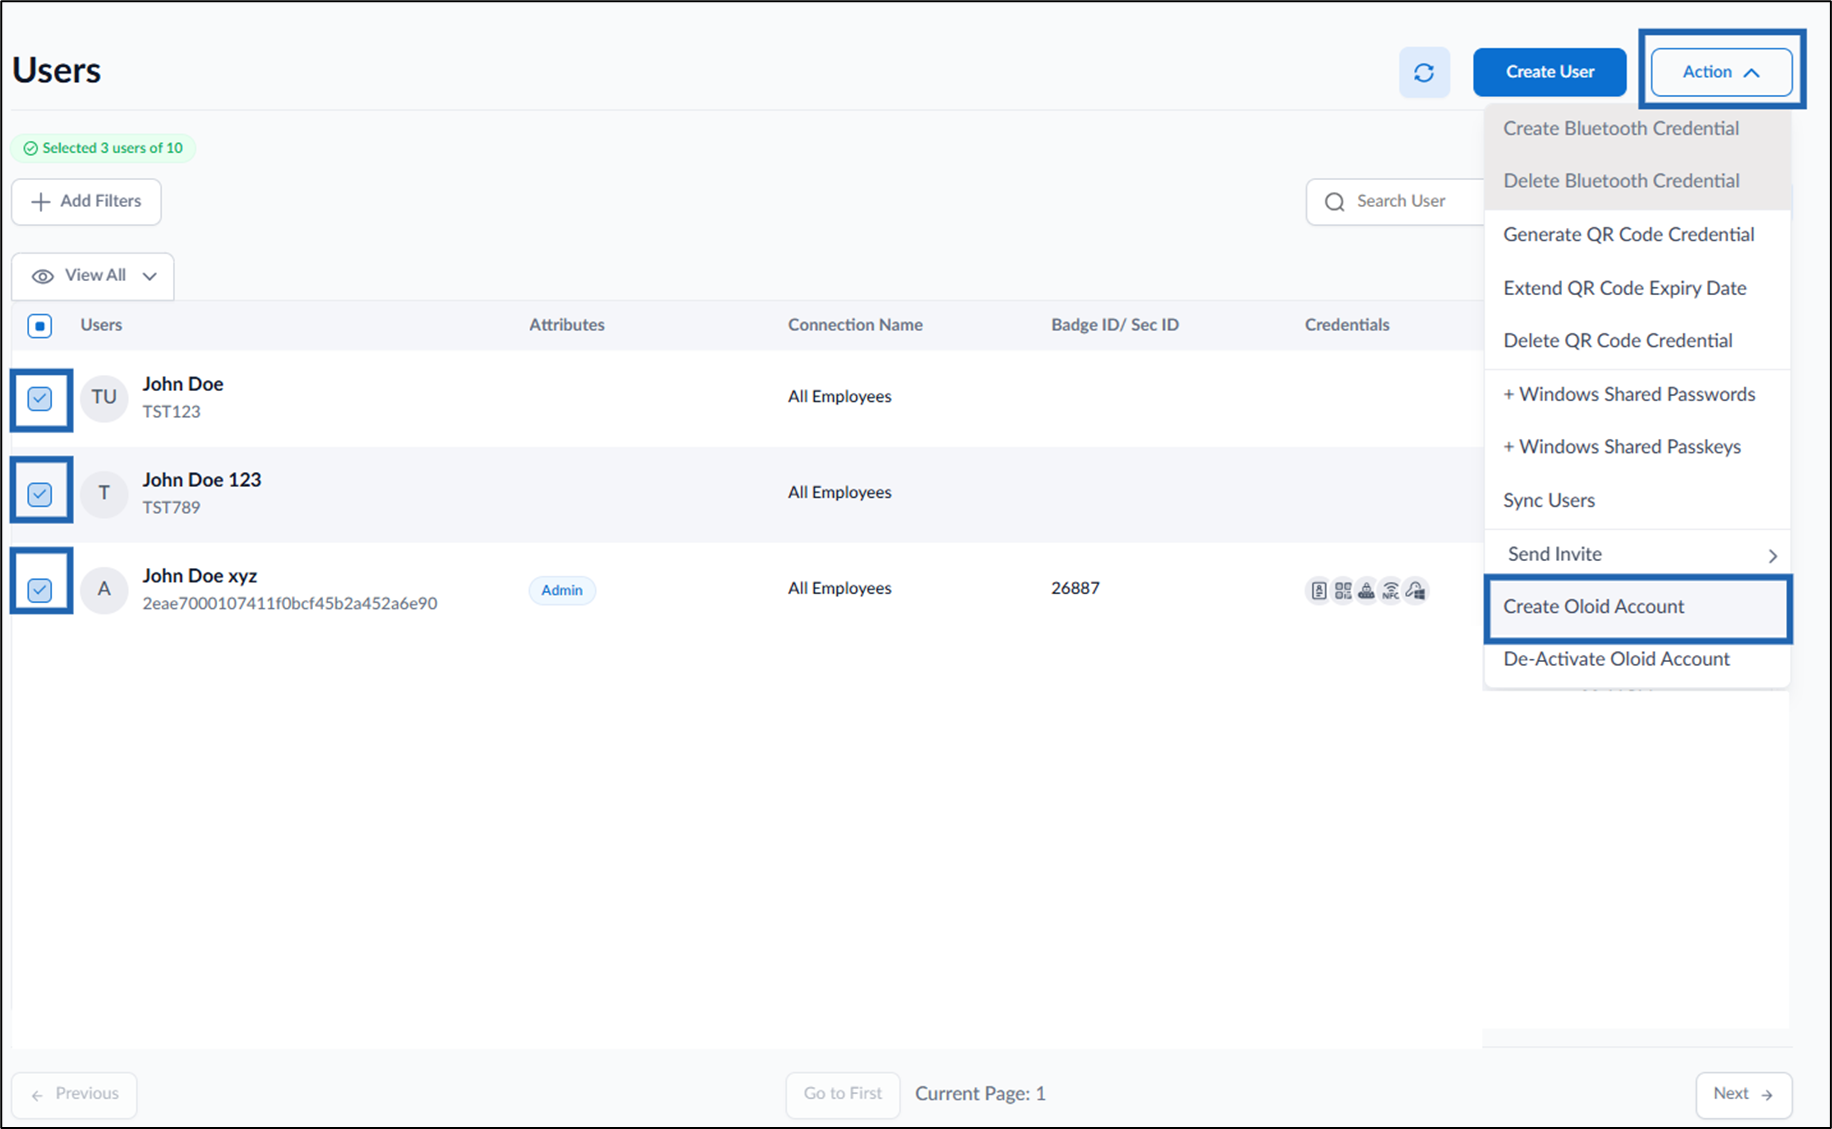
Task: Click the Previous page button
Action: coord(74,1094)
